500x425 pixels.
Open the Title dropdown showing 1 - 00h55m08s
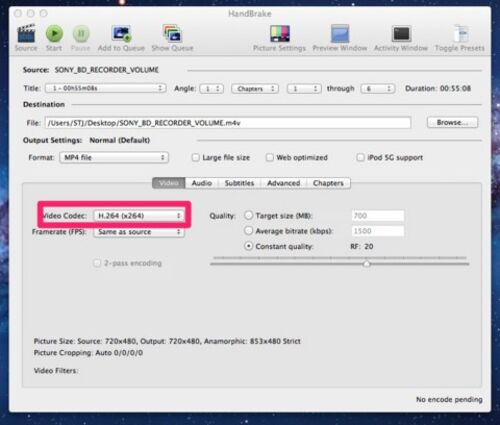106,88
